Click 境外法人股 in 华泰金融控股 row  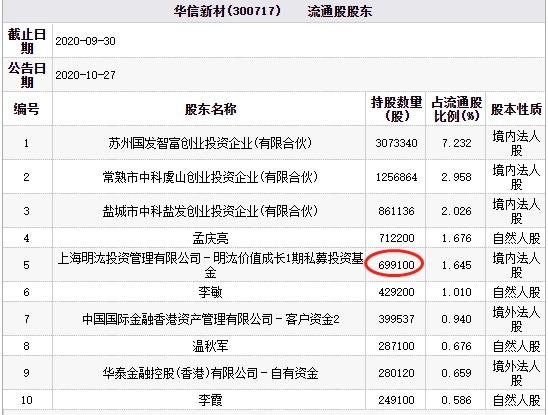pyautogui.click(x=516, y=373)
